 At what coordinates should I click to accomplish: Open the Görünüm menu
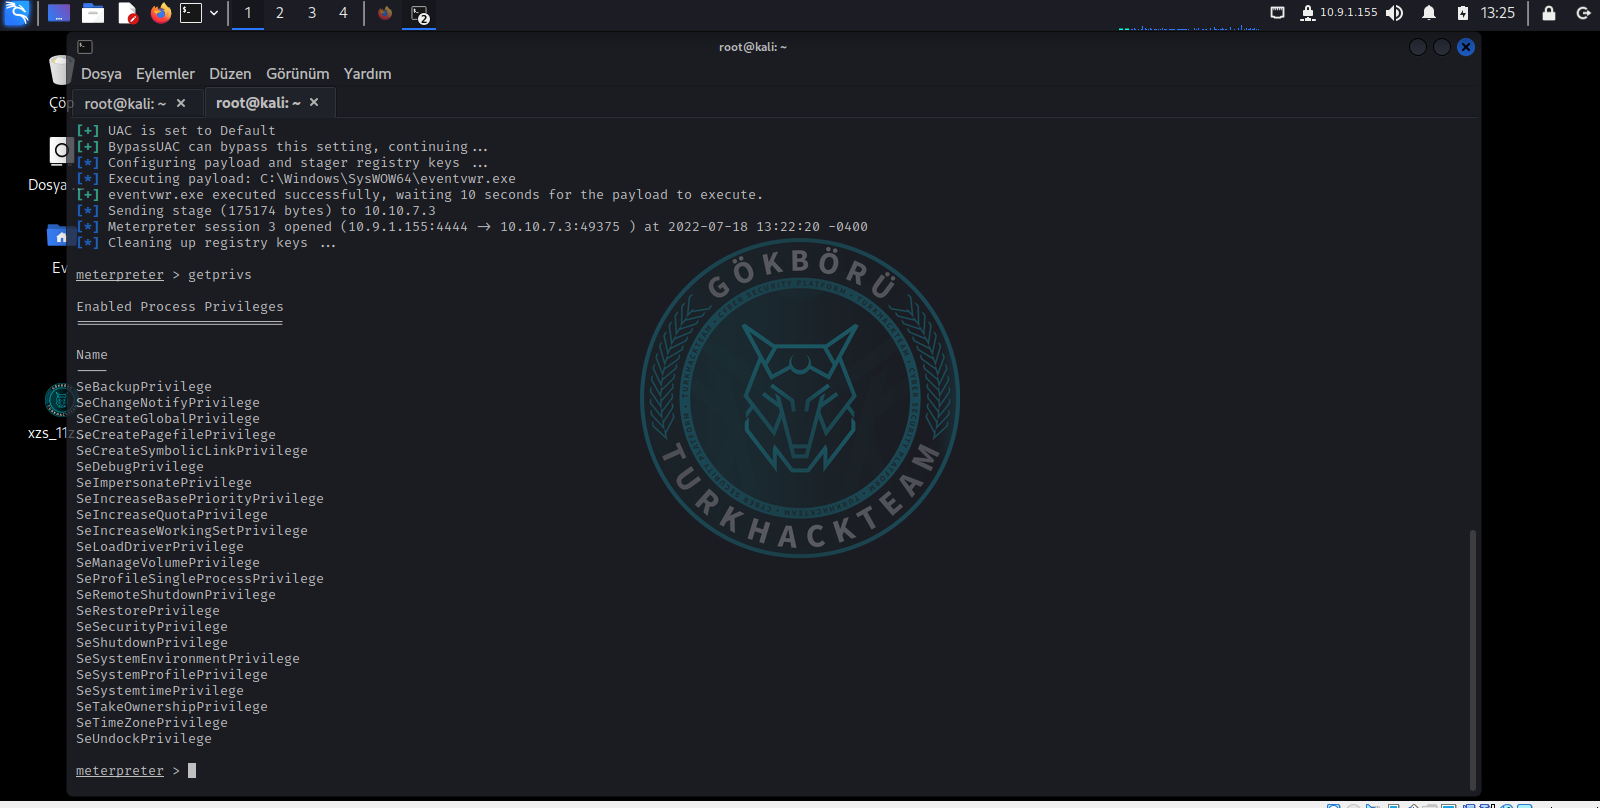tap(297, 74)
